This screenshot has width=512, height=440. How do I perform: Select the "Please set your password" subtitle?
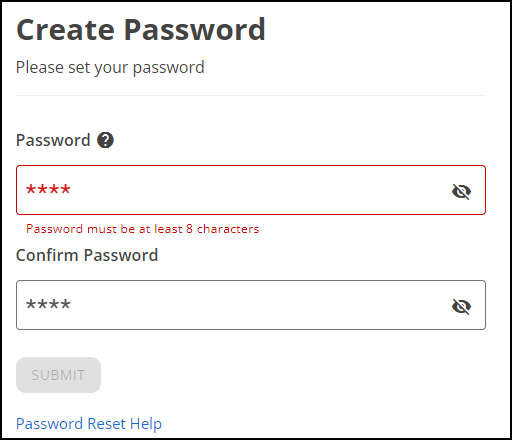[x=110, y=68]
